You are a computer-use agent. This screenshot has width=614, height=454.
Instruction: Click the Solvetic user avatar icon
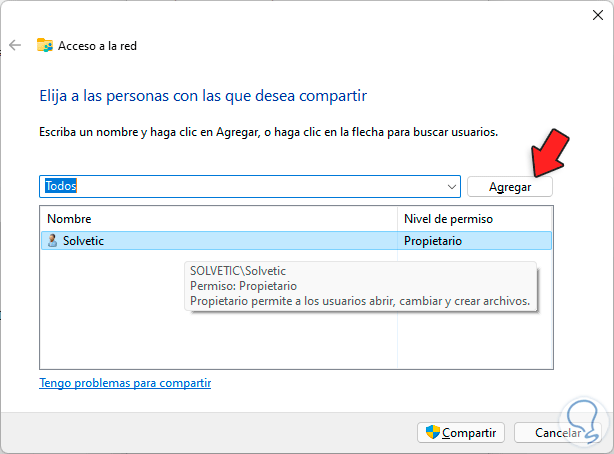pyautogui.click(x=52, y=241)
